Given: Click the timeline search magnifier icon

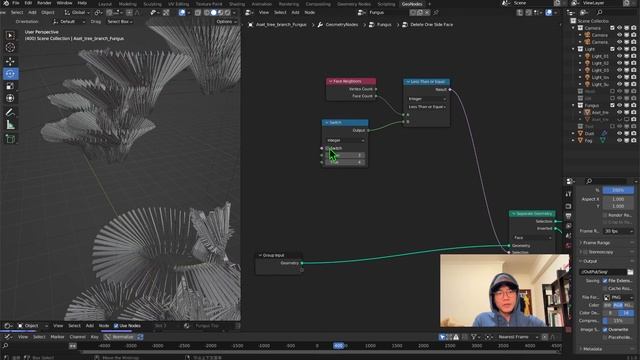Looking at the screenshot, I should click(x=5, y=346).
